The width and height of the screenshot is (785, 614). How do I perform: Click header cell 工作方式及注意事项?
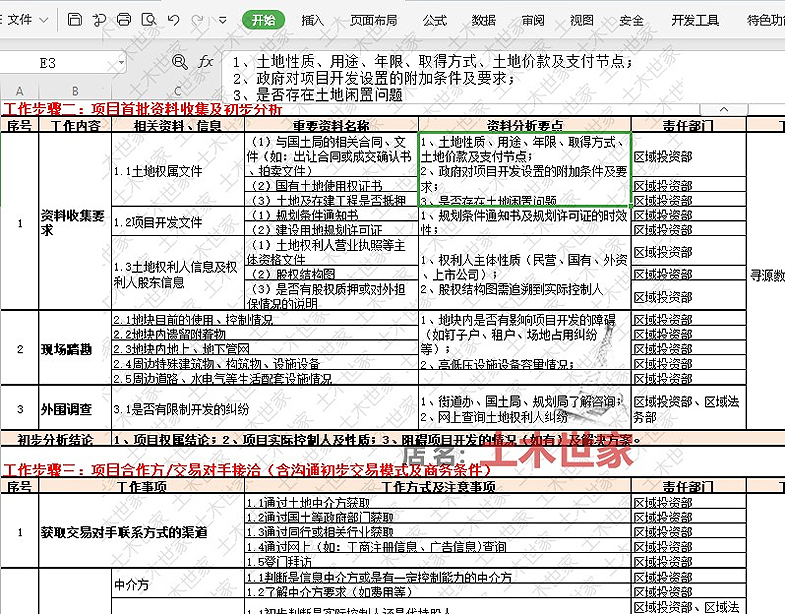coord(438,486)
